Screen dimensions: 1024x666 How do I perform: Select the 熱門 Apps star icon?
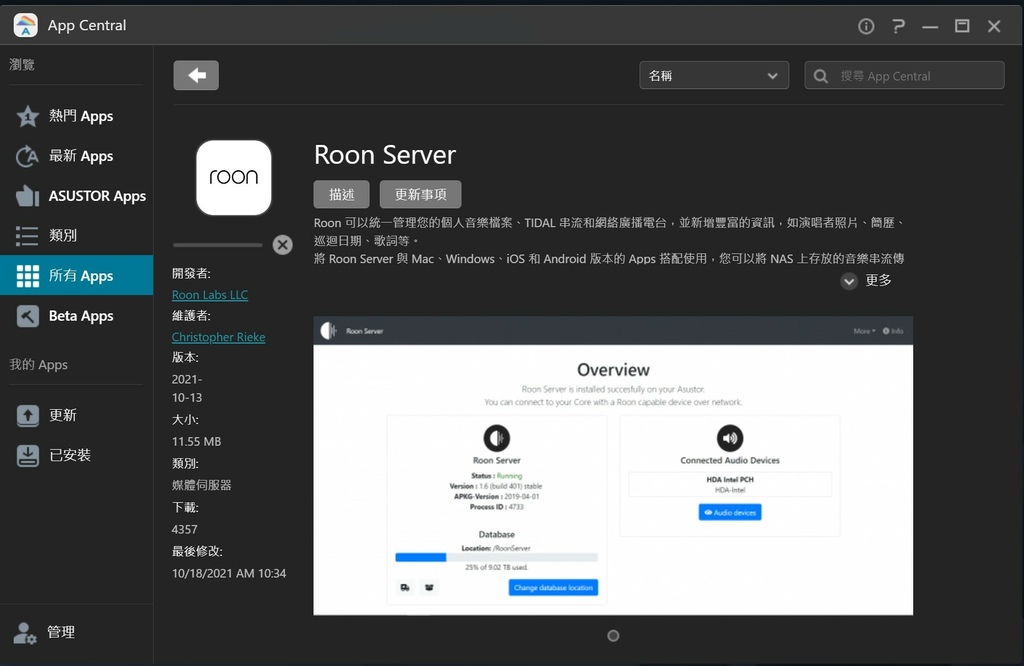(27, 116)
